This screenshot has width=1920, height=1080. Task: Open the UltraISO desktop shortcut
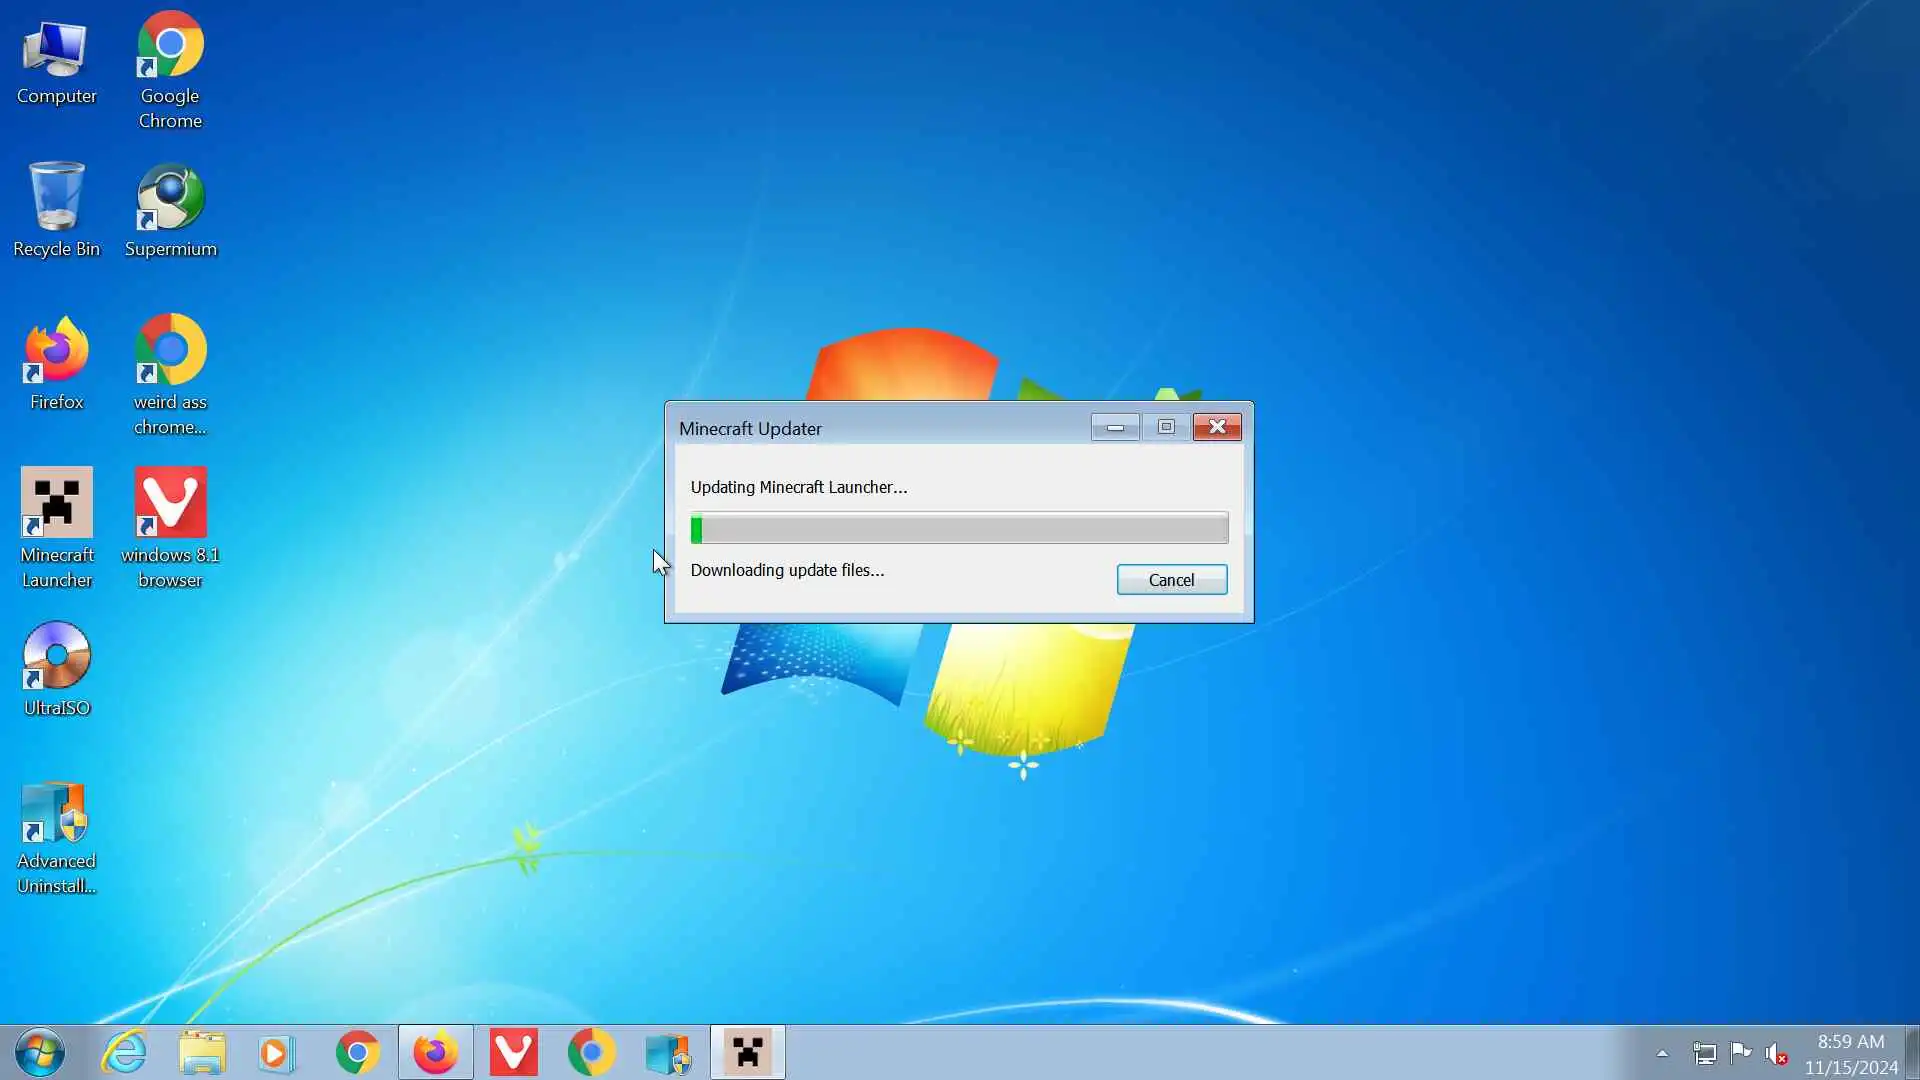(x=57, y=657)
